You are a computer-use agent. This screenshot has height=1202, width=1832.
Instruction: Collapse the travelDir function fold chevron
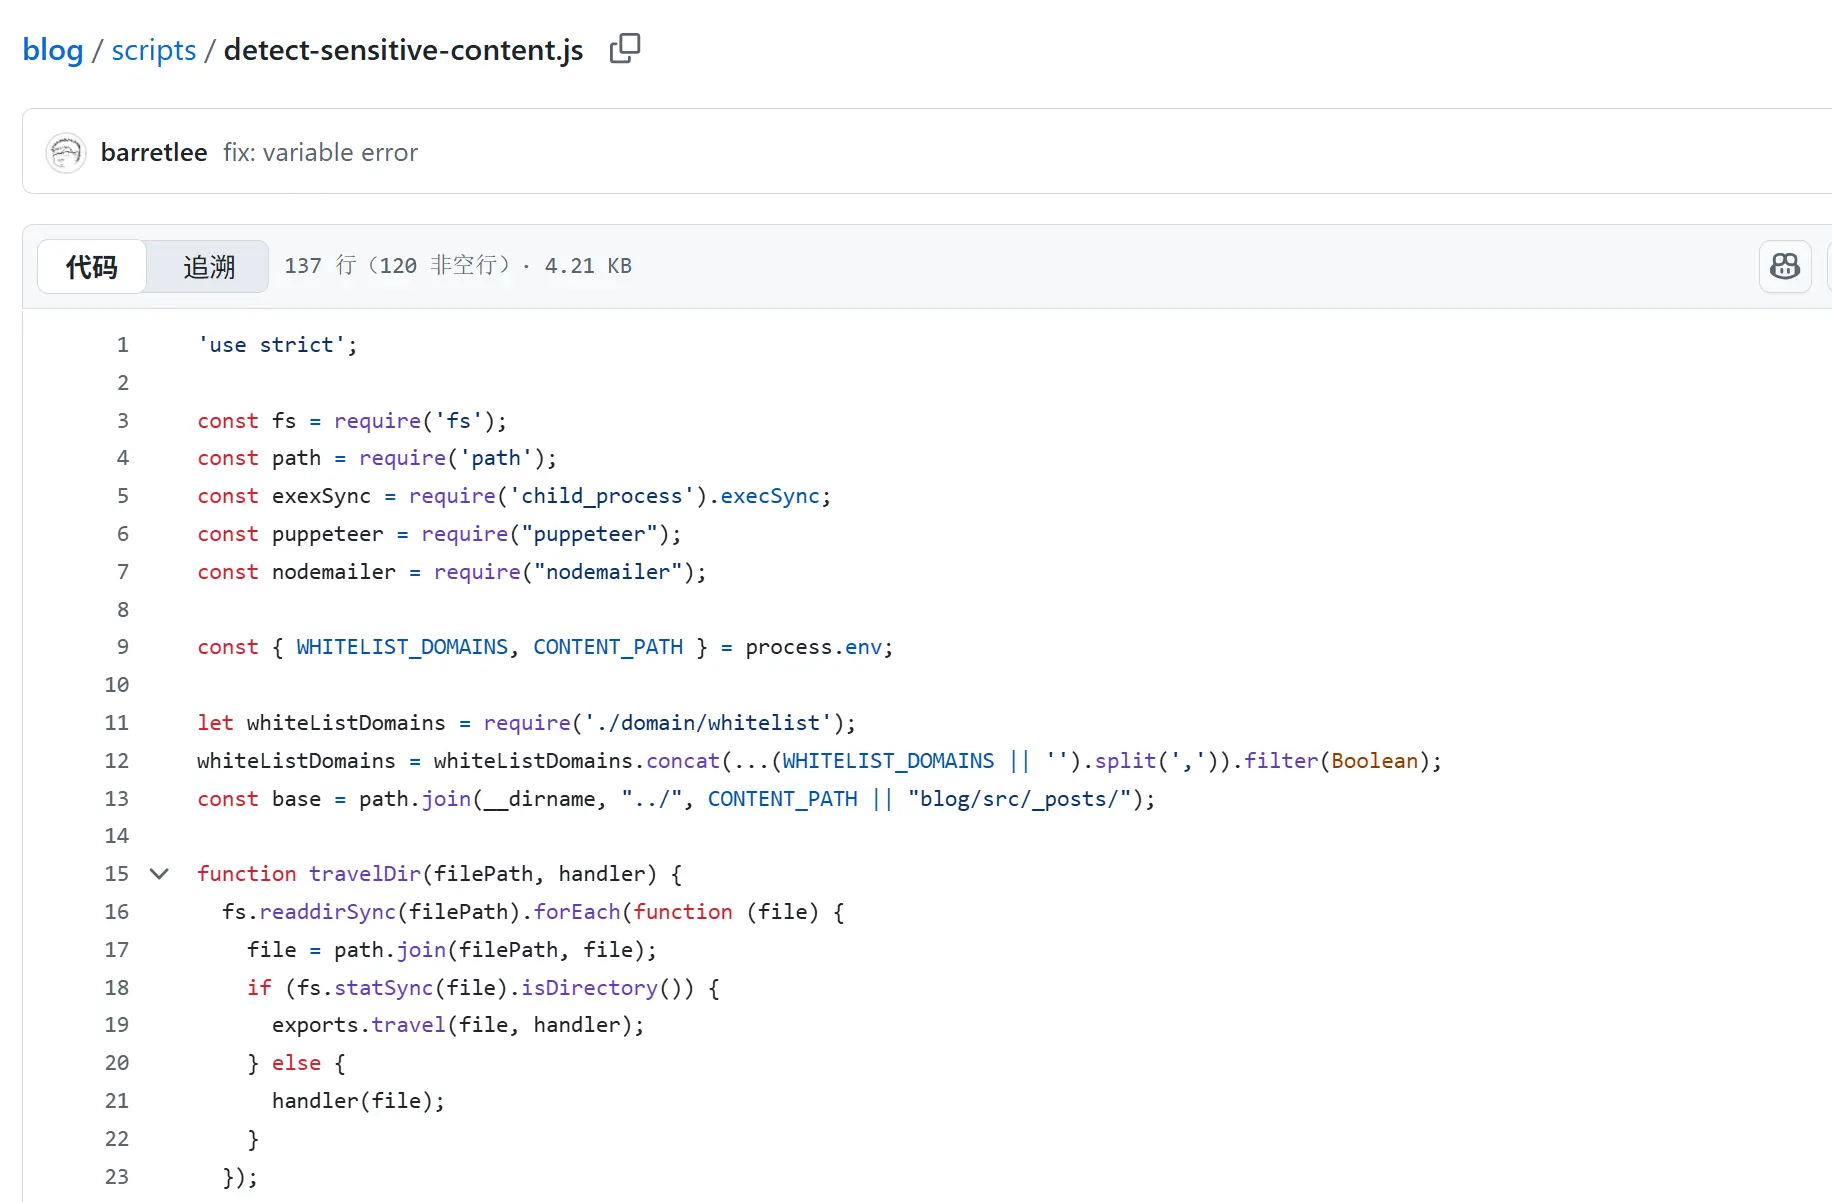(159, 874)
